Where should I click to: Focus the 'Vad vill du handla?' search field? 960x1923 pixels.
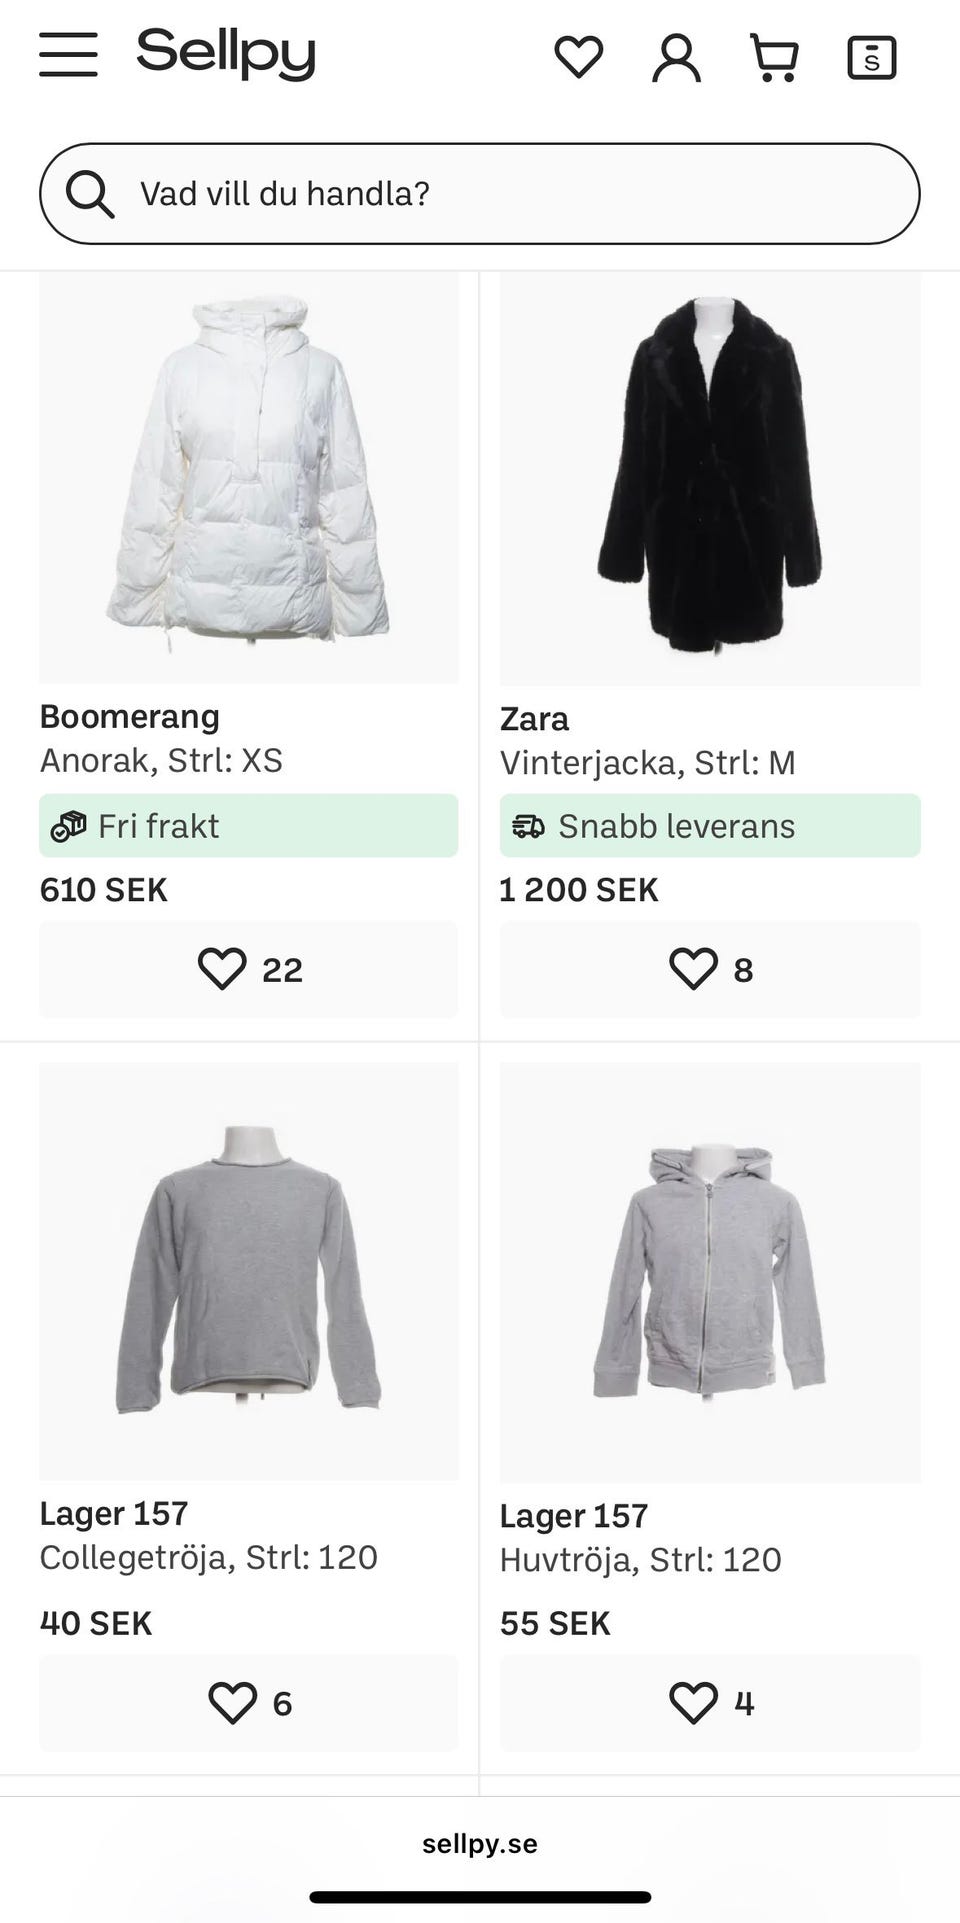(500, 193)
